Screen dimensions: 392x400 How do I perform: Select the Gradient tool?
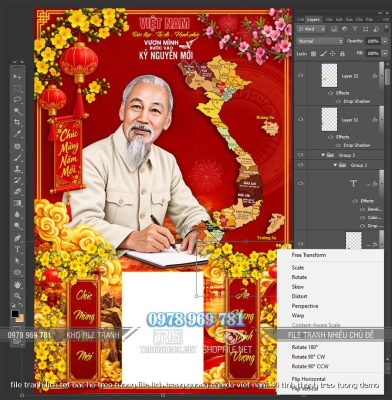[x=17, y=203]
